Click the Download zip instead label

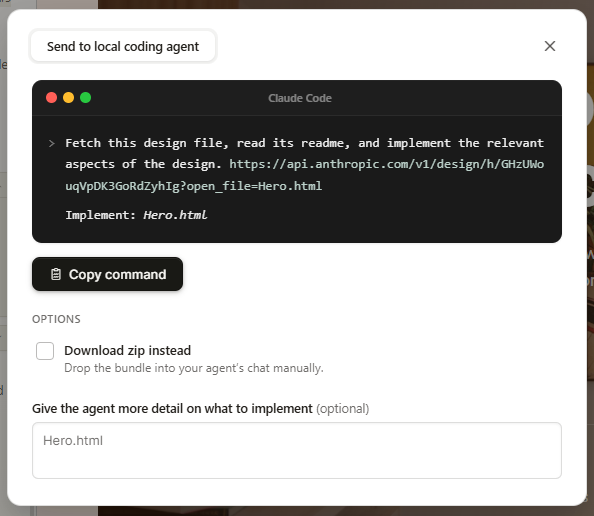point(128,350)
